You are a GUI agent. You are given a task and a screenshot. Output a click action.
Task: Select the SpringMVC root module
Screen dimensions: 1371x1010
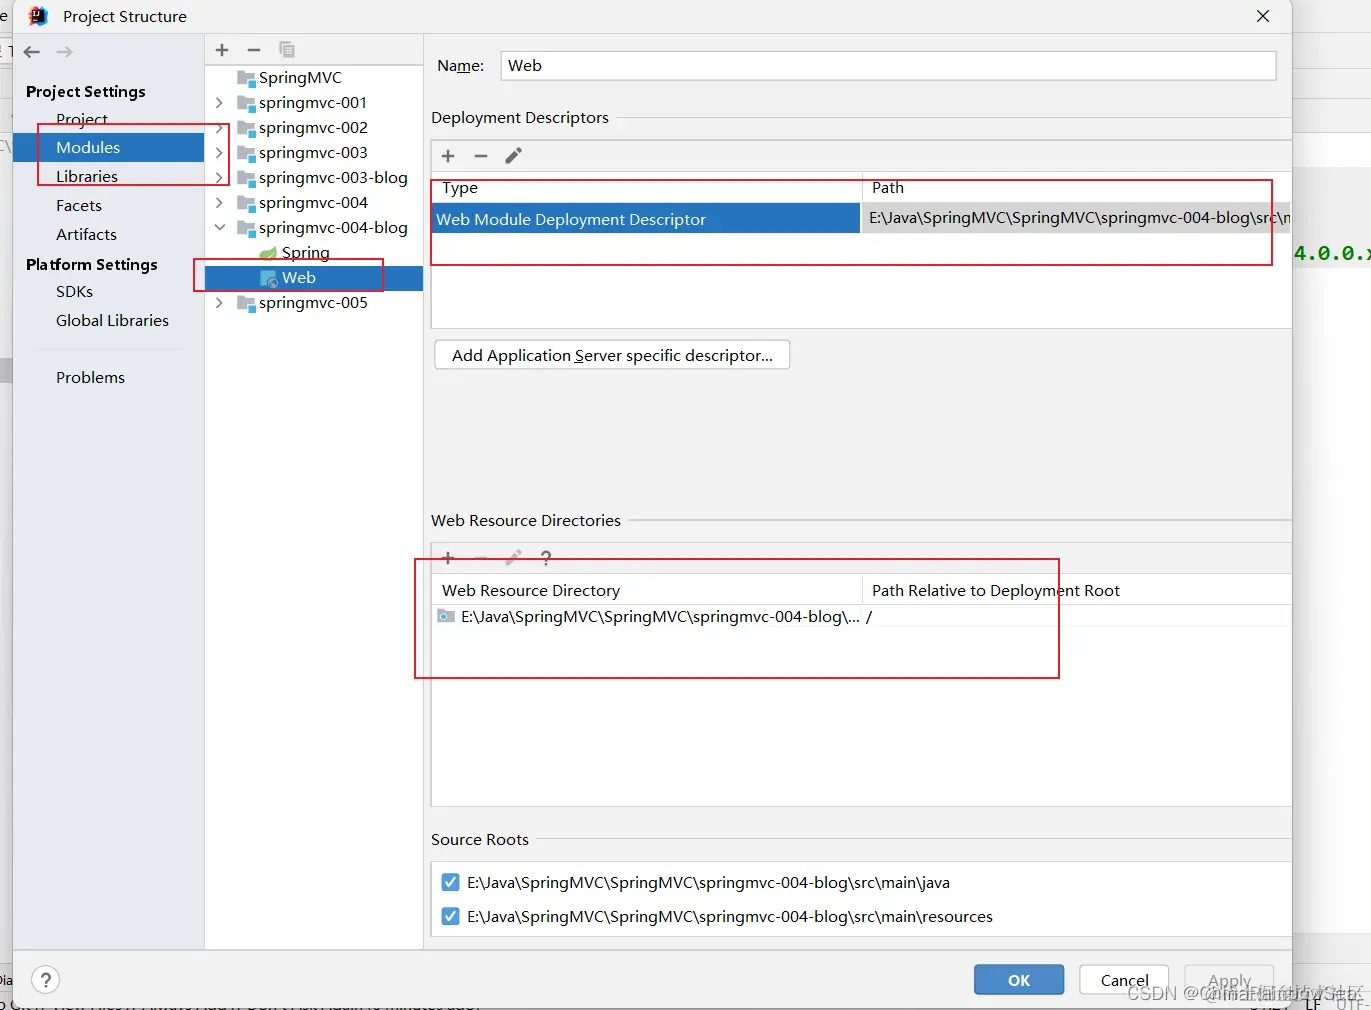300,77
